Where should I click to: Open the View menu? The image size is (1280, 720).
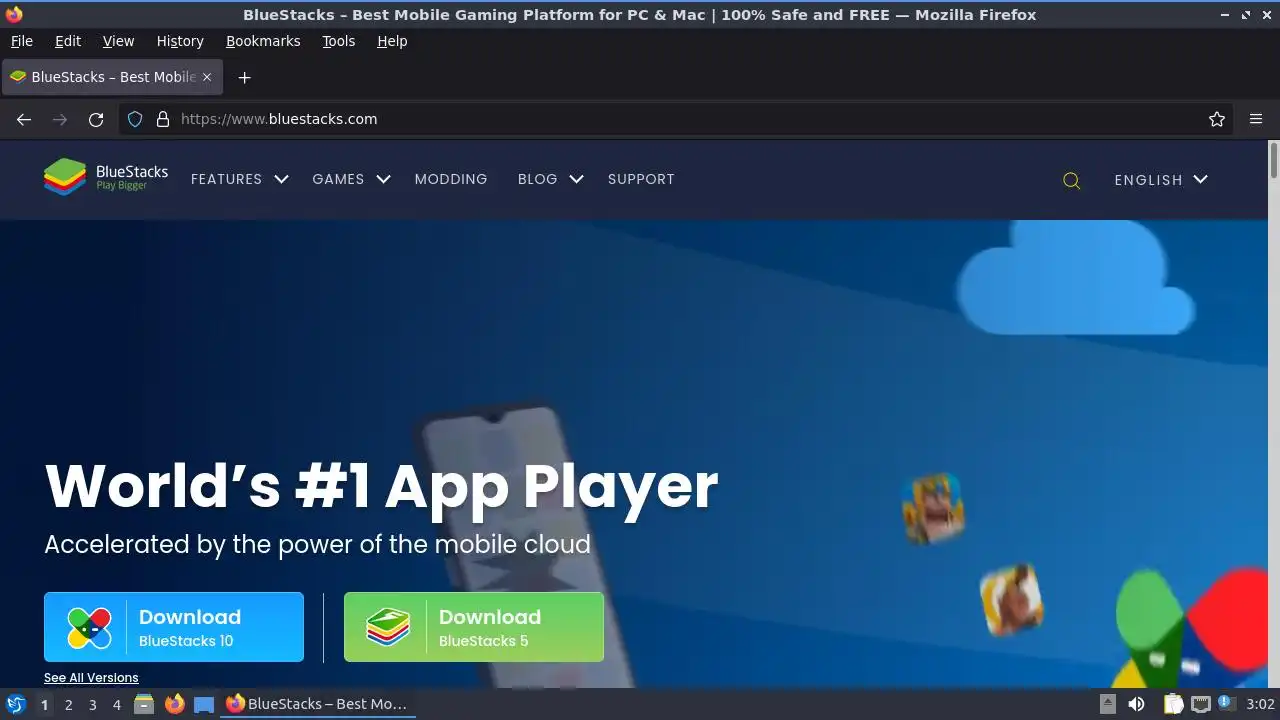point(118,41)
